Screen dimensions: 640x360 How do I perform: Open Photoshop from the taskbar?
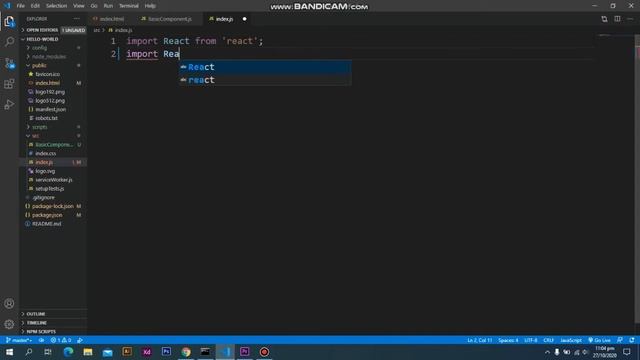point(166,352)
